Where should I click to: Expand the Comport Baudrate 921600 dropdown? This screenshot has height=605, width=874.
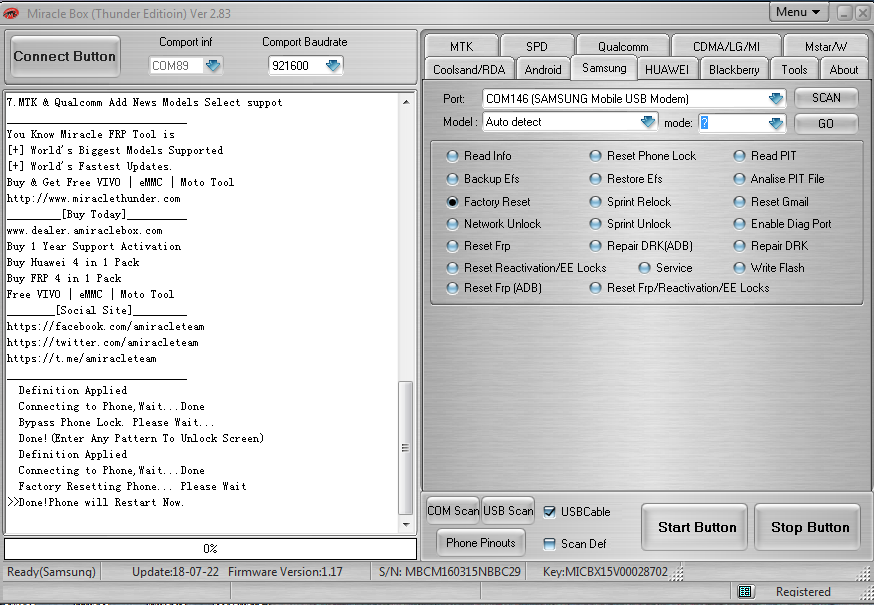(x=333, y=66)
